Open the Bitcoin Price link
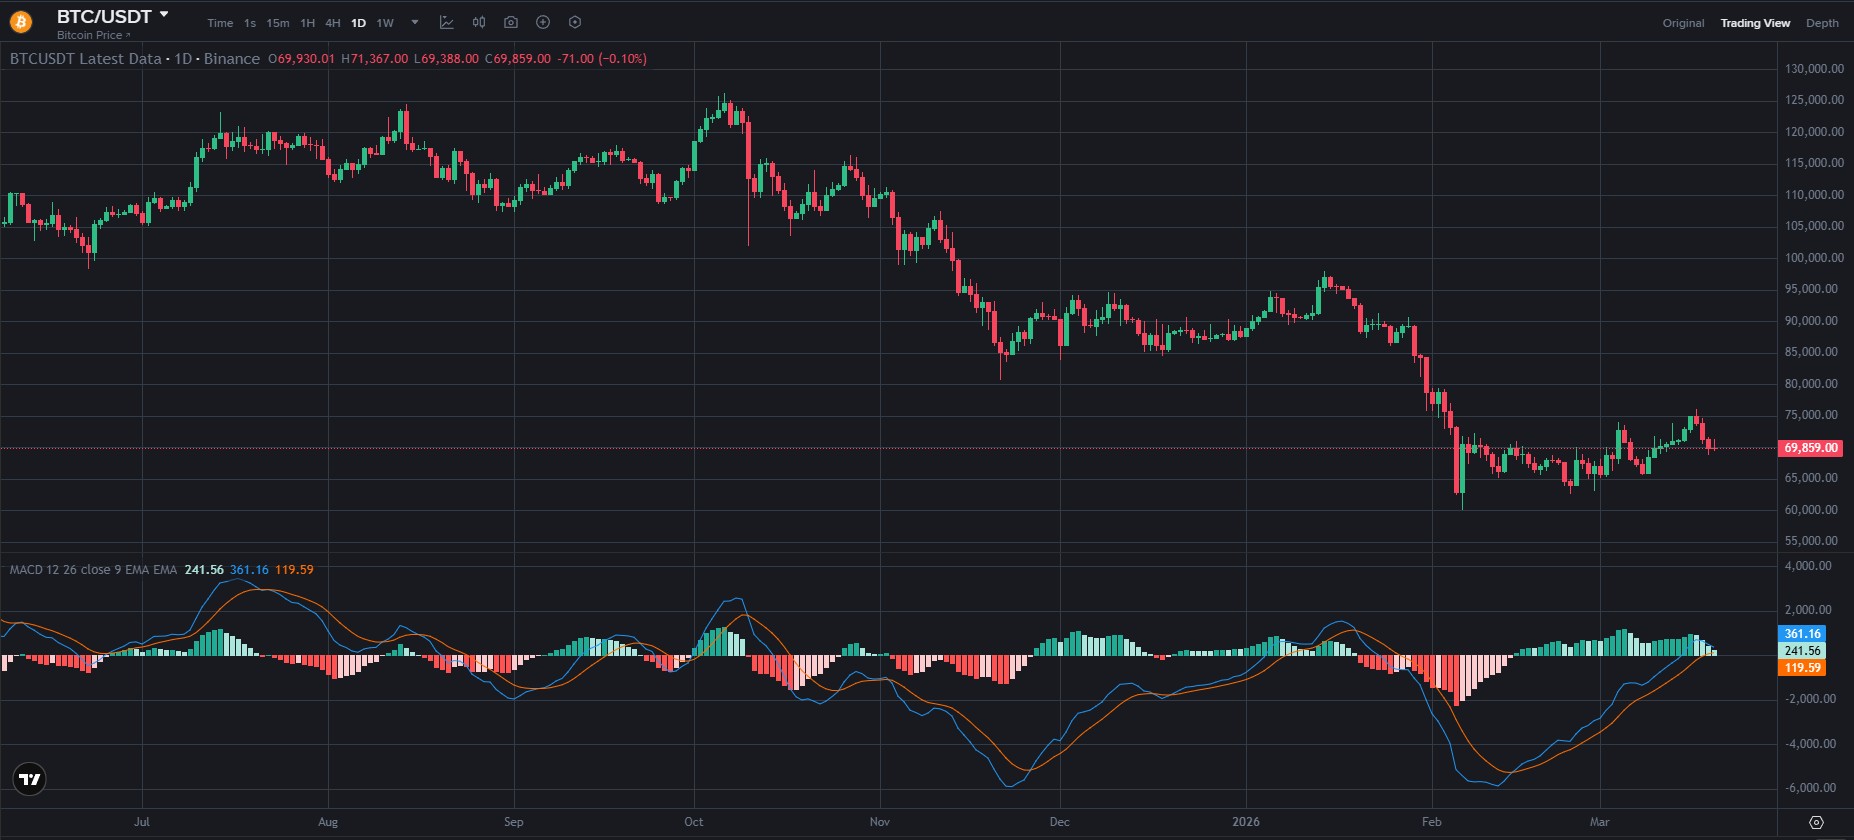Screen dimensions: 1854x840 (x=93, y=35)
